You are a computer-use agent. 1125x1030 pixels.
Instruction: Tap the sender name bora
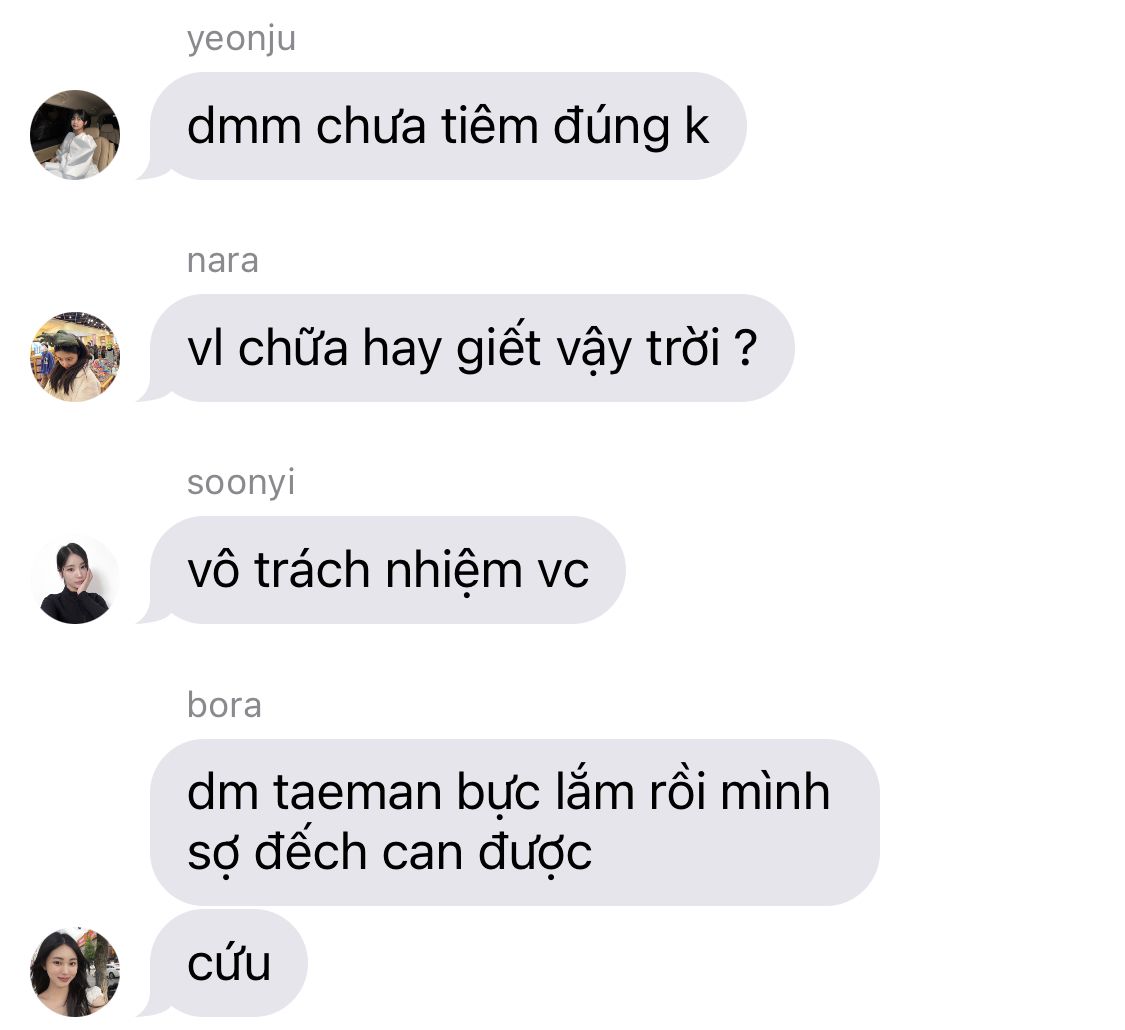(224, 704)
